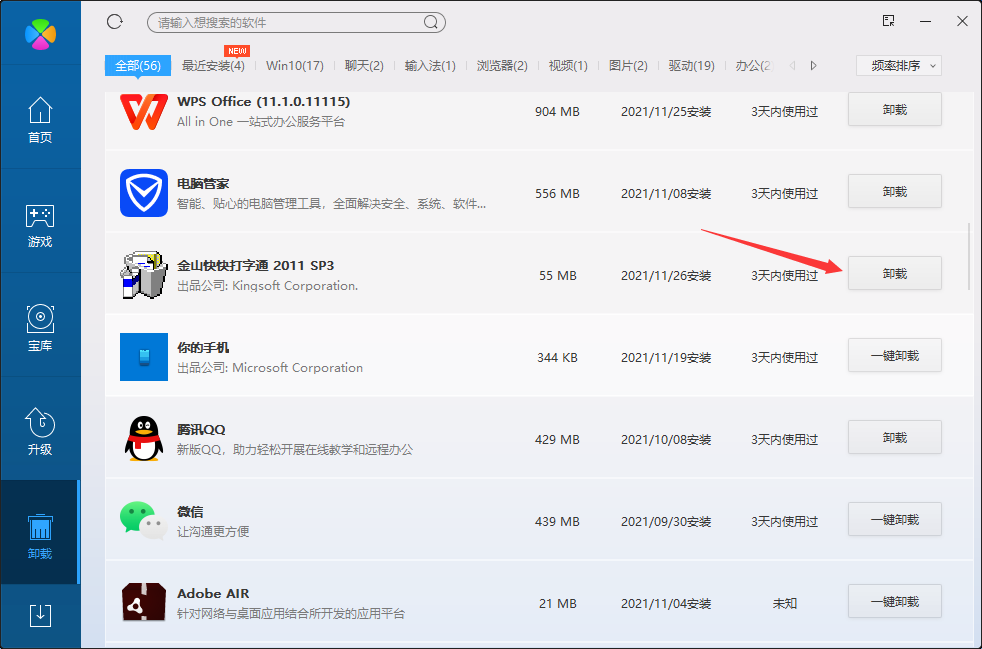Click 一键卸载 for 你的手机
982x649 pixels.
pyautogui.click(x=895, y=356)
